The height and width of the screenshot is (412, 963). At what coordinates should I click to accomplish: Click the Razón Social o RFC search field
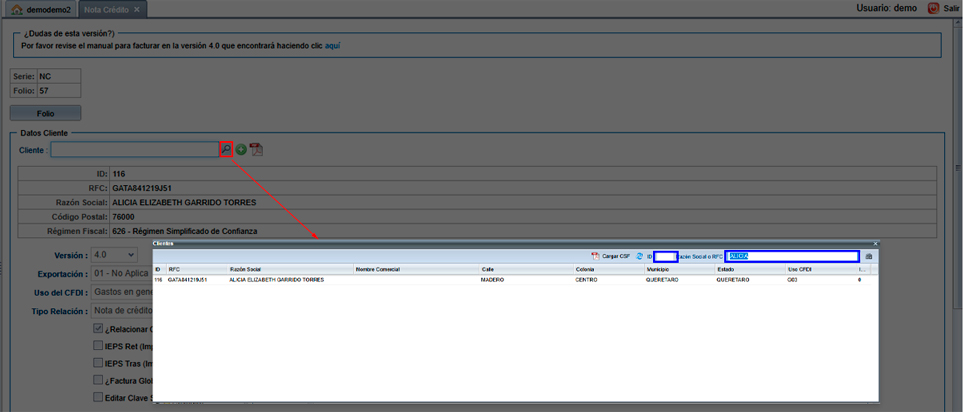792,256
